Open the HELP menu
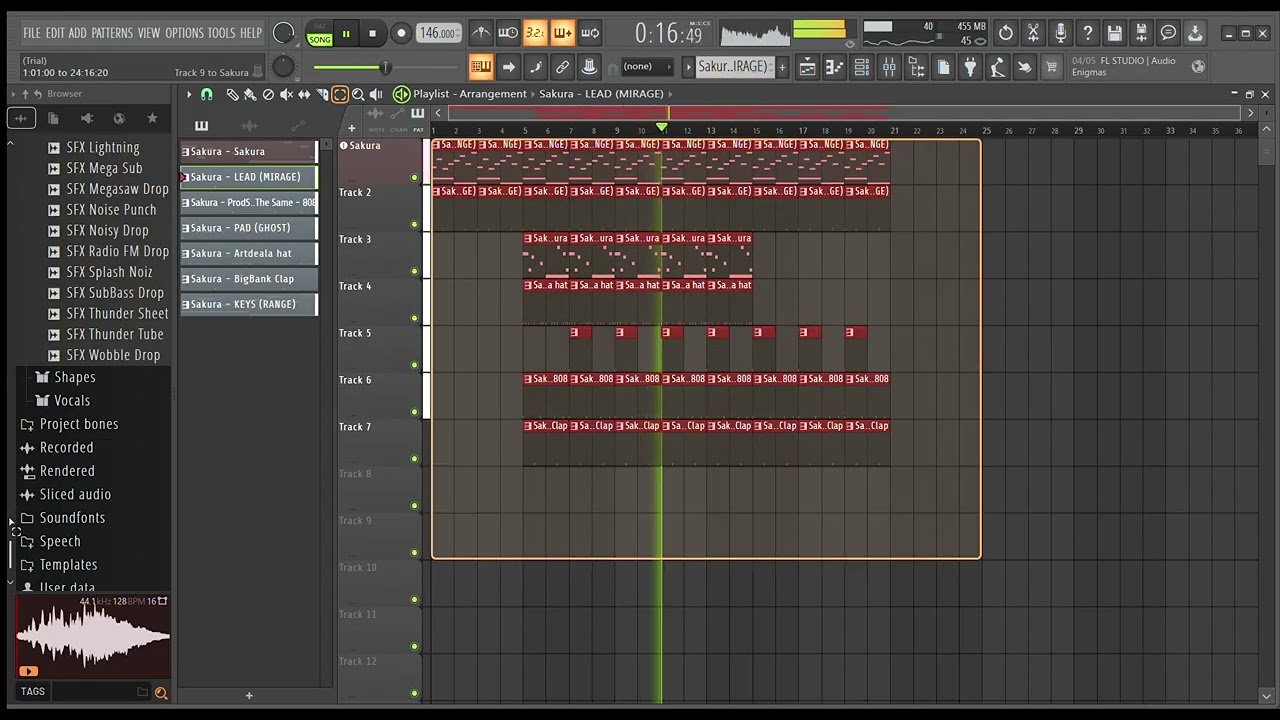Viewport: 1280px width, 720px height. (x=251, y=33)
